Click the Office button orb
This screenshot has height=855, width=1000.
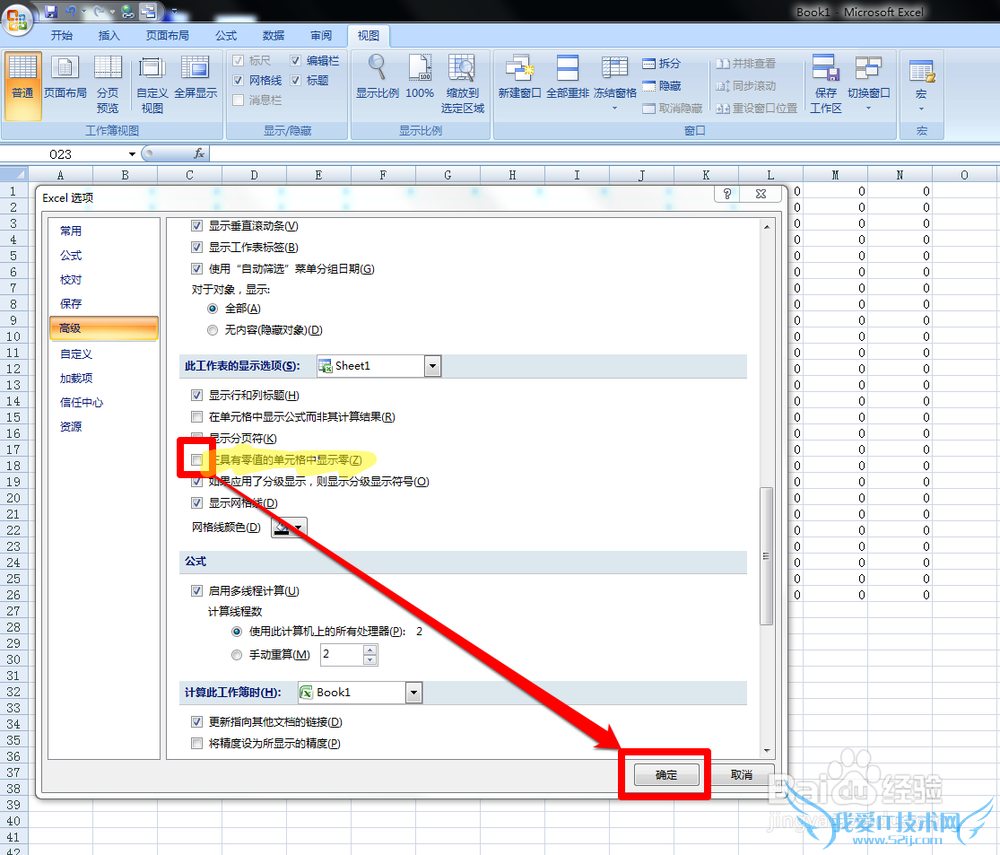tap(17, 18)
